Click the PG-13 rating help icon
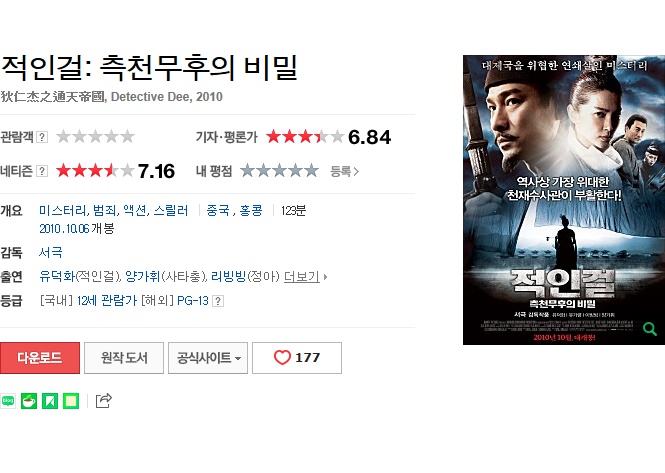Image resolution: width=665 pixels, height=473 pixels. pos(218,301)
